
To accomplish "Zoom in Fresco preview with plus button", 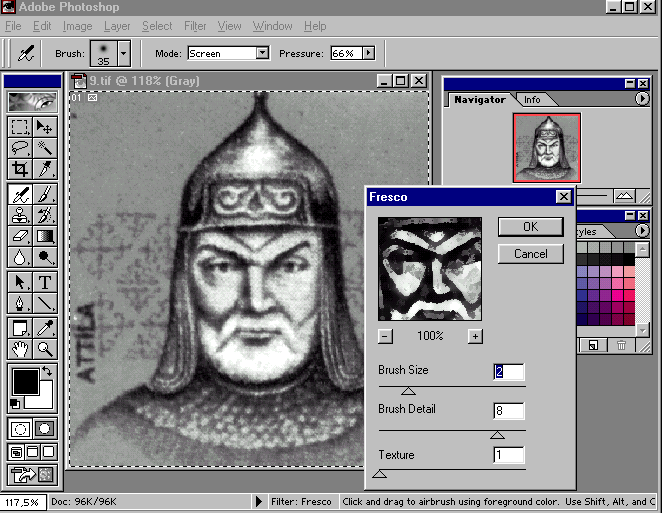I will [x=475, y=337].
